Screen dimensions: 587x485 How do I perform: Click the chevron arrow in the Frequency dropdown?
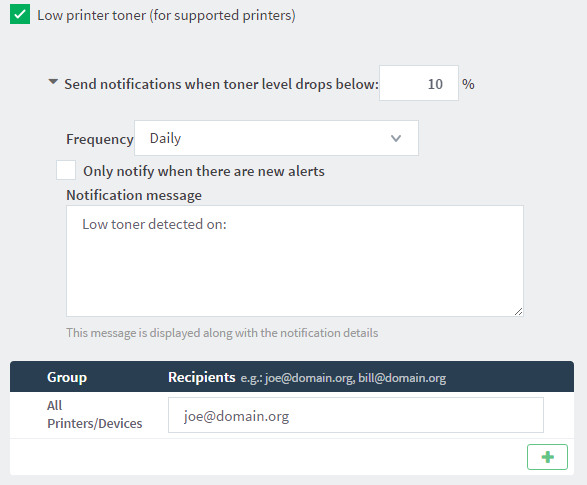click(x=396, y=138)
